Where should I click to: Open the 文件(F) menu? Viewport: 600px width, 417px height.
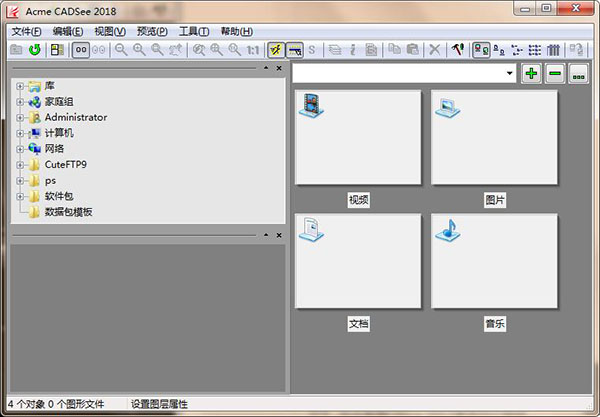pyautogui.click(x=26, y=31)
